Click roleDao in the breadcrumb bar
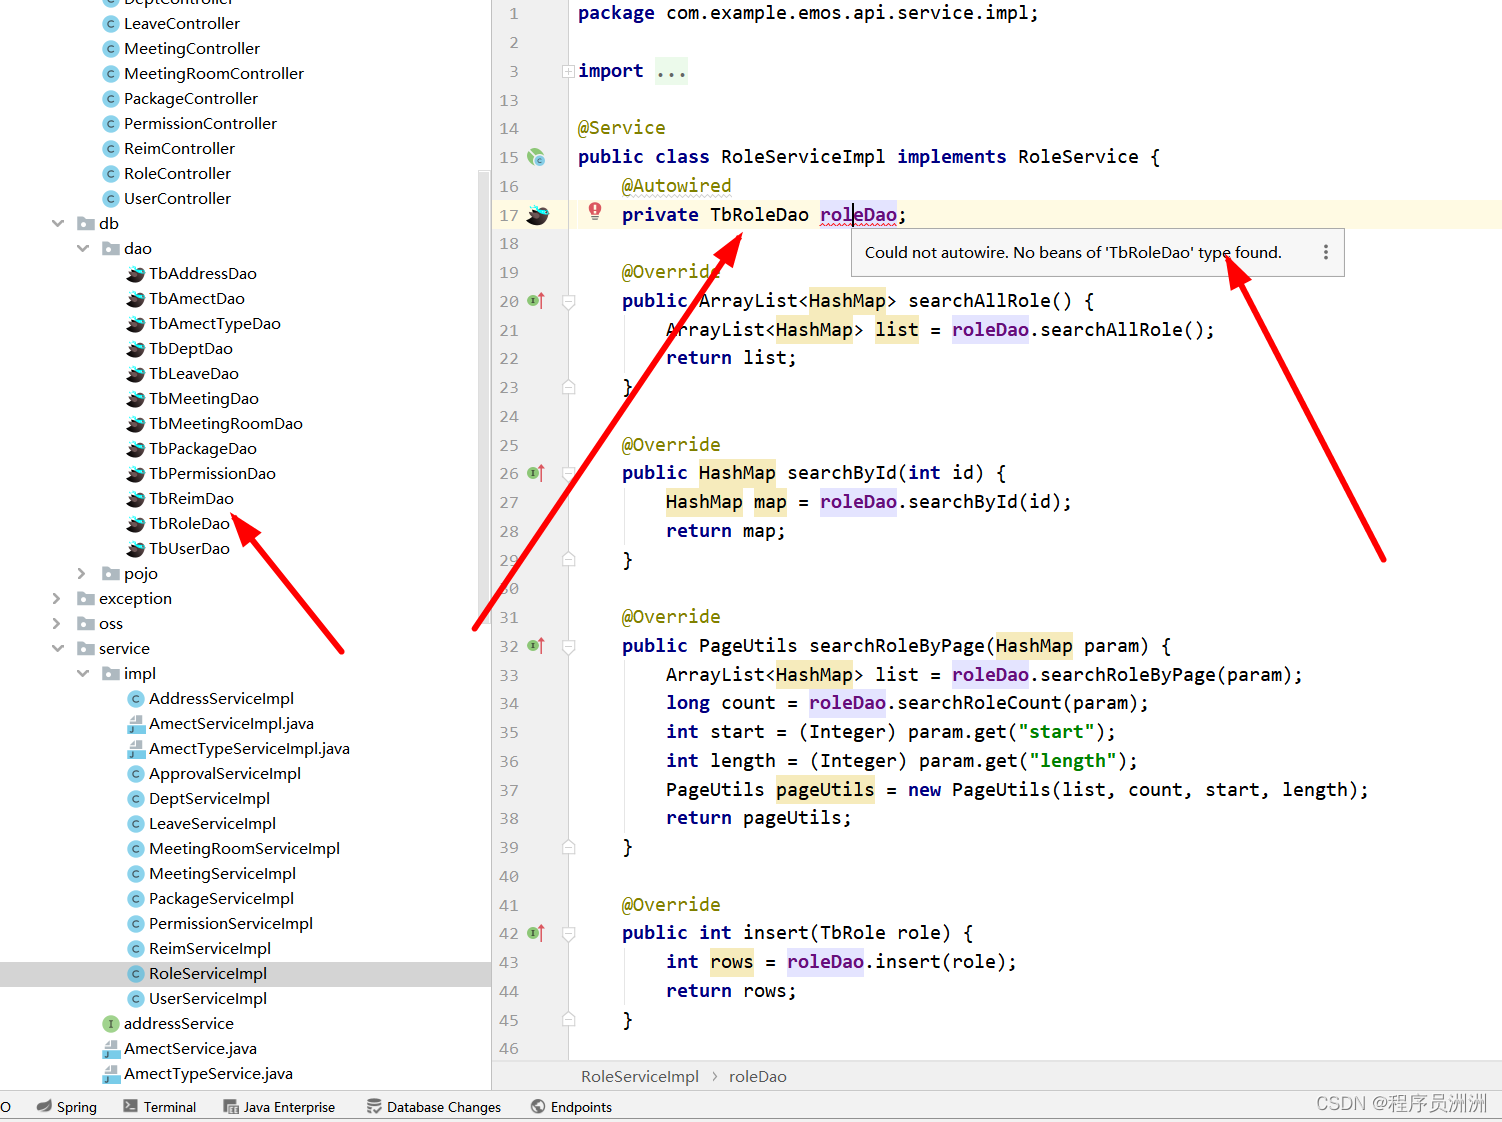 pyautogui.click(x=757, y=1076)
